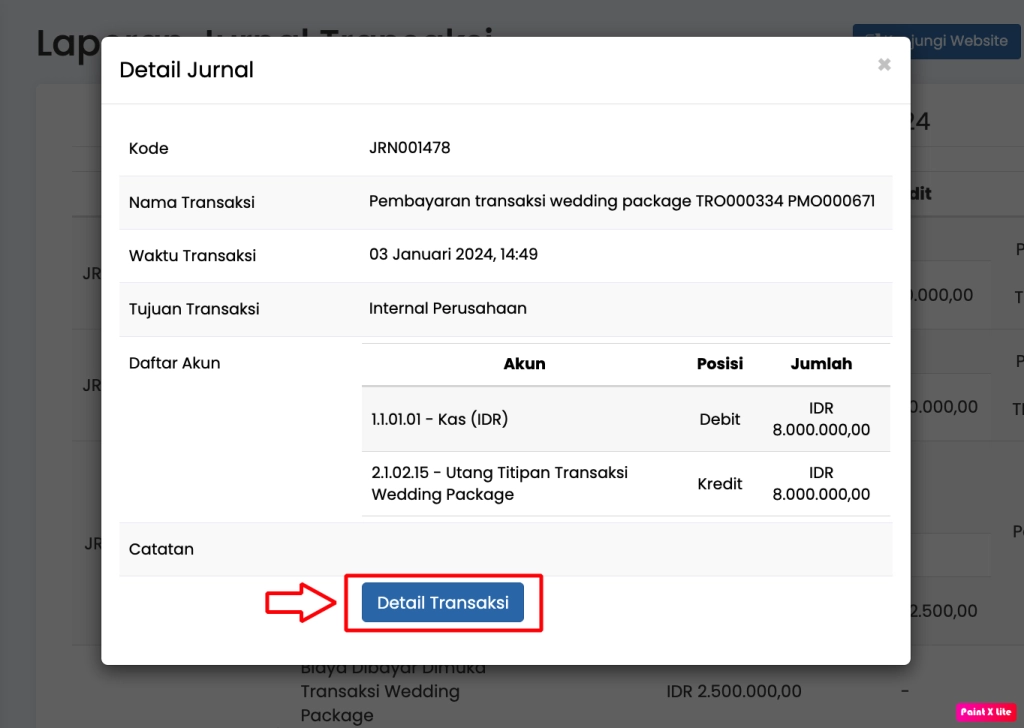Click the Paint X Lite watermark badge
1024x728 pixels.
[x=986, y=712]
